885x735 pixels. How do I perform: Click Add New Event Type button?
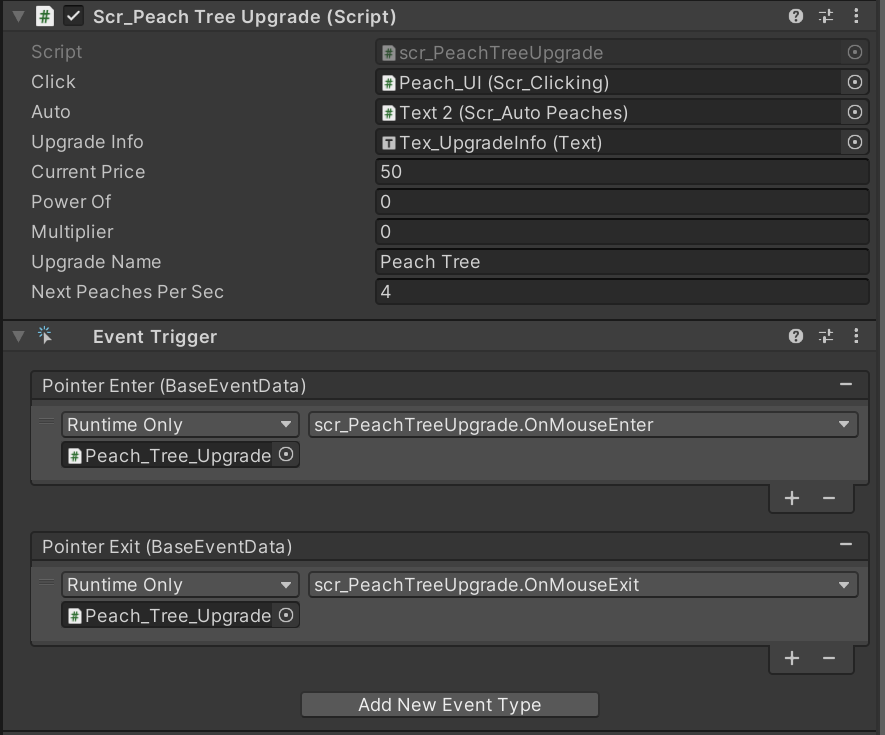tap(450, 705)
